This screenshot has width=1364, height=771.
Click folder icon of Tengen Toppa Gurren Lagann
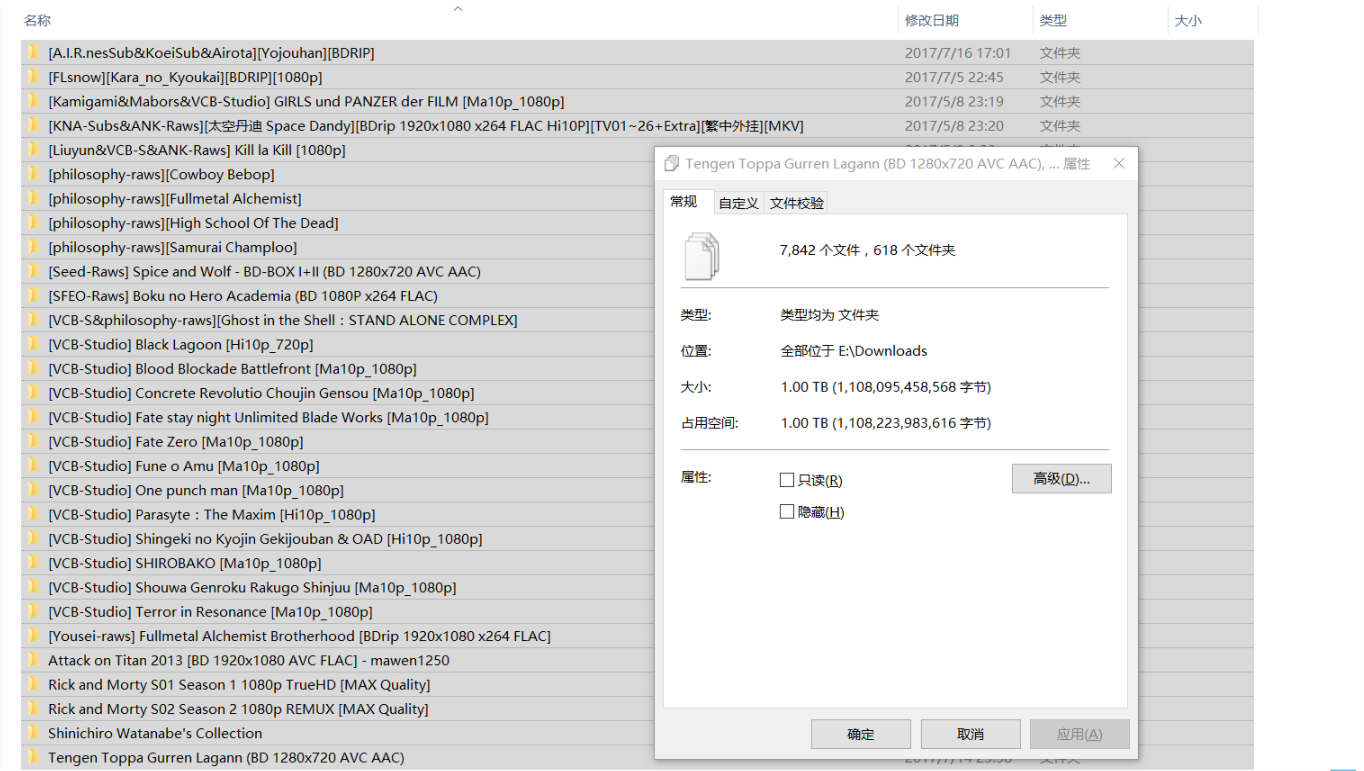pos(33,757)
